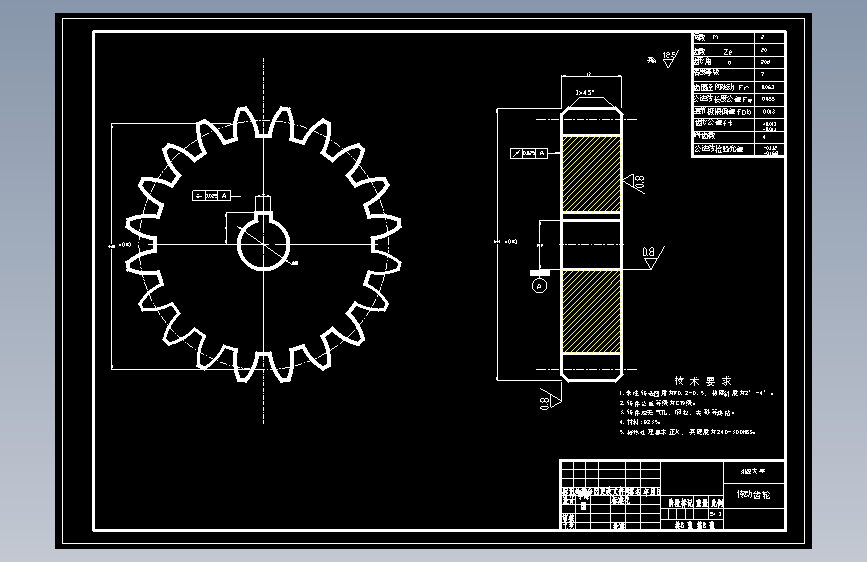Select the 3×45° chamfer dimension text
This screenshot has width=867, height=562.
(x=584, y=92)
